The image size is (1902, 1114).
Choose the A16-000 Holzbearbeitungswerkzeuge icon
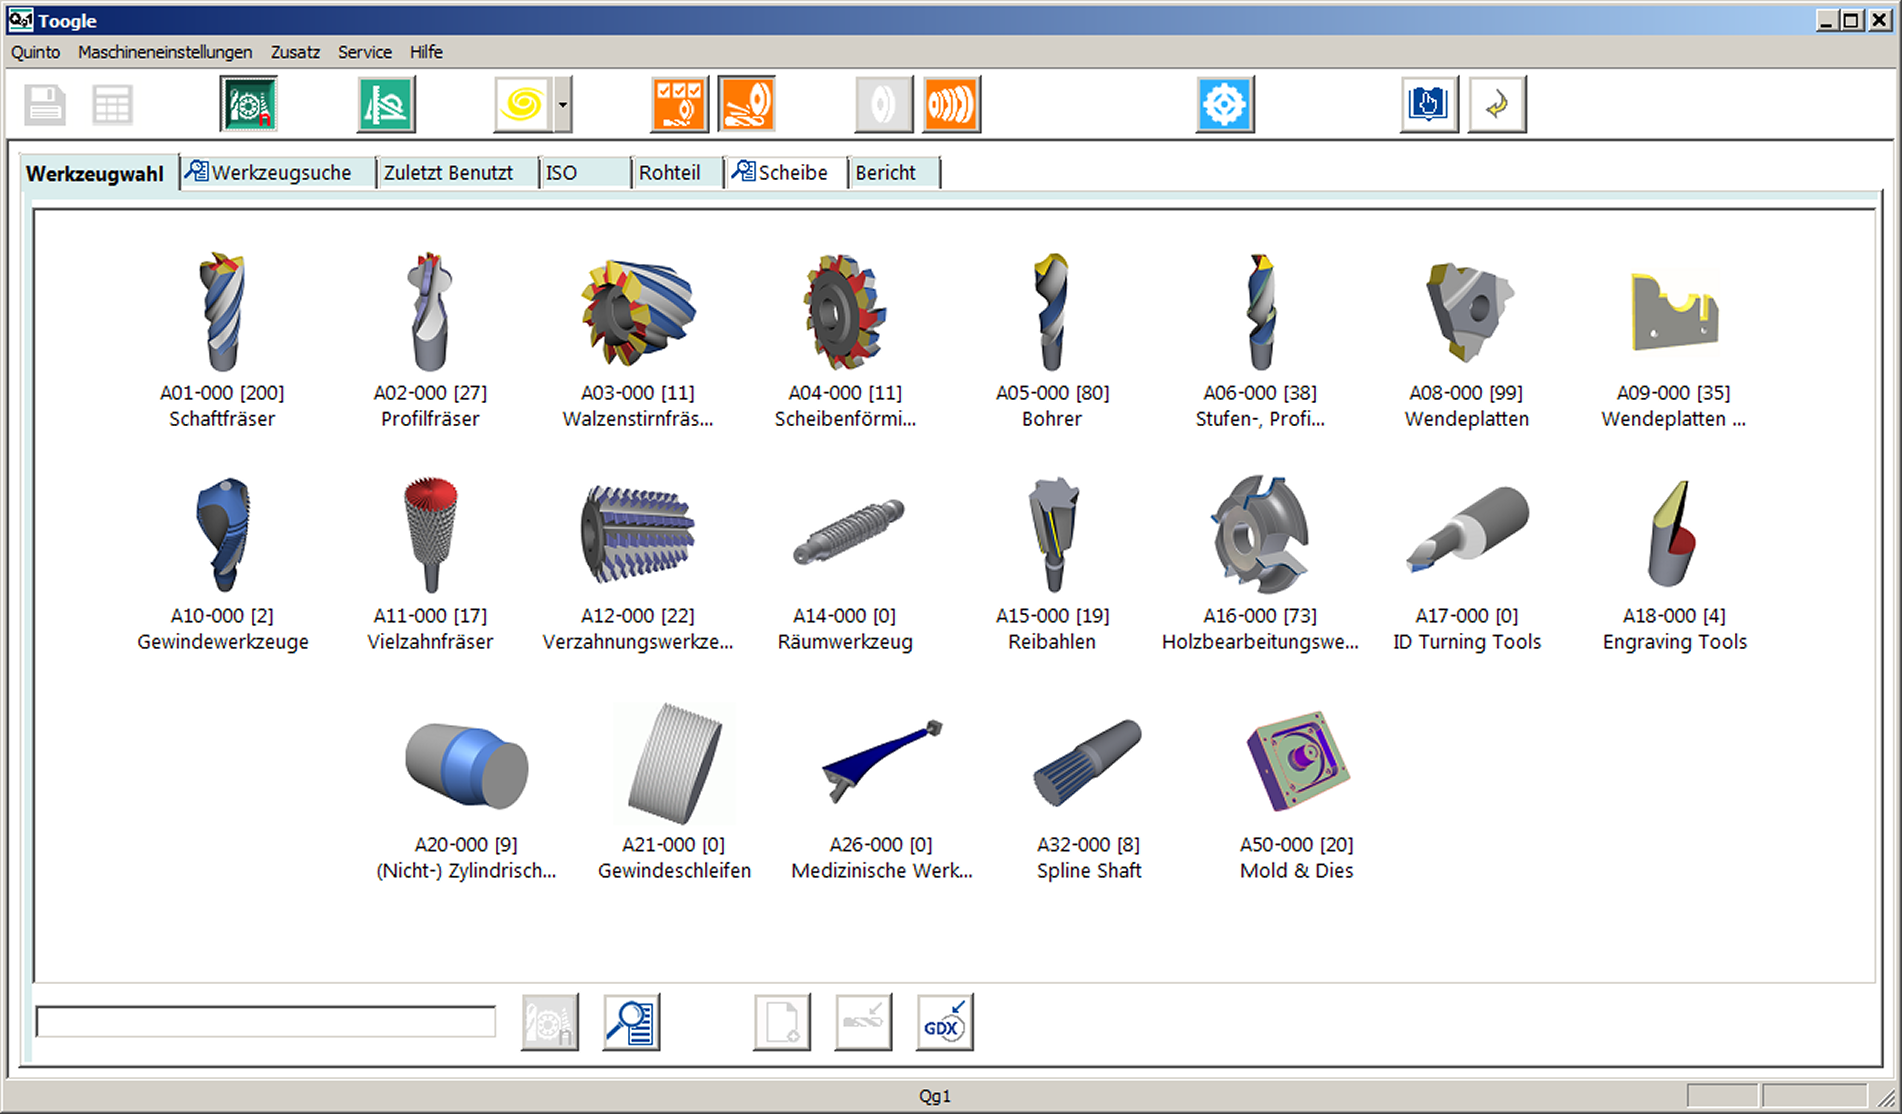point(1259,535)
